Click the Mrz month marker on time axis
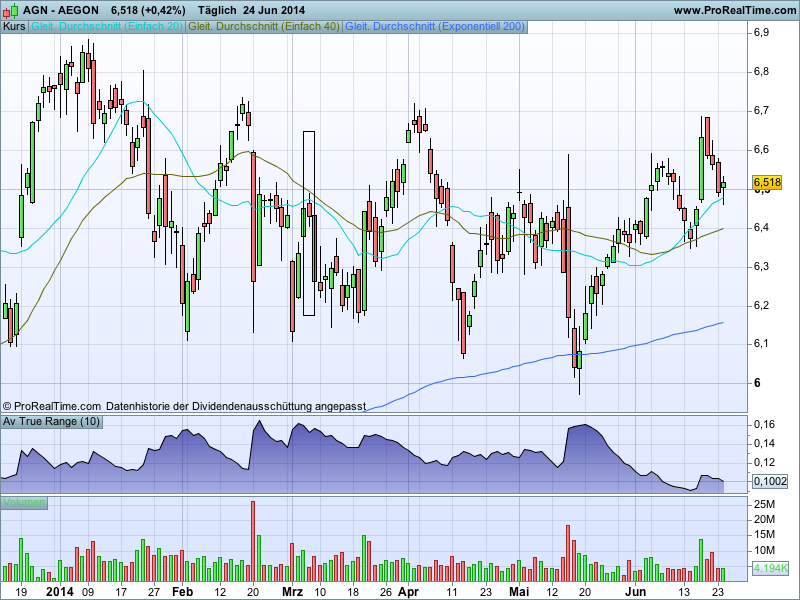Image resolution: width=800 pixels, height=600 pixels. pos(293,592)
